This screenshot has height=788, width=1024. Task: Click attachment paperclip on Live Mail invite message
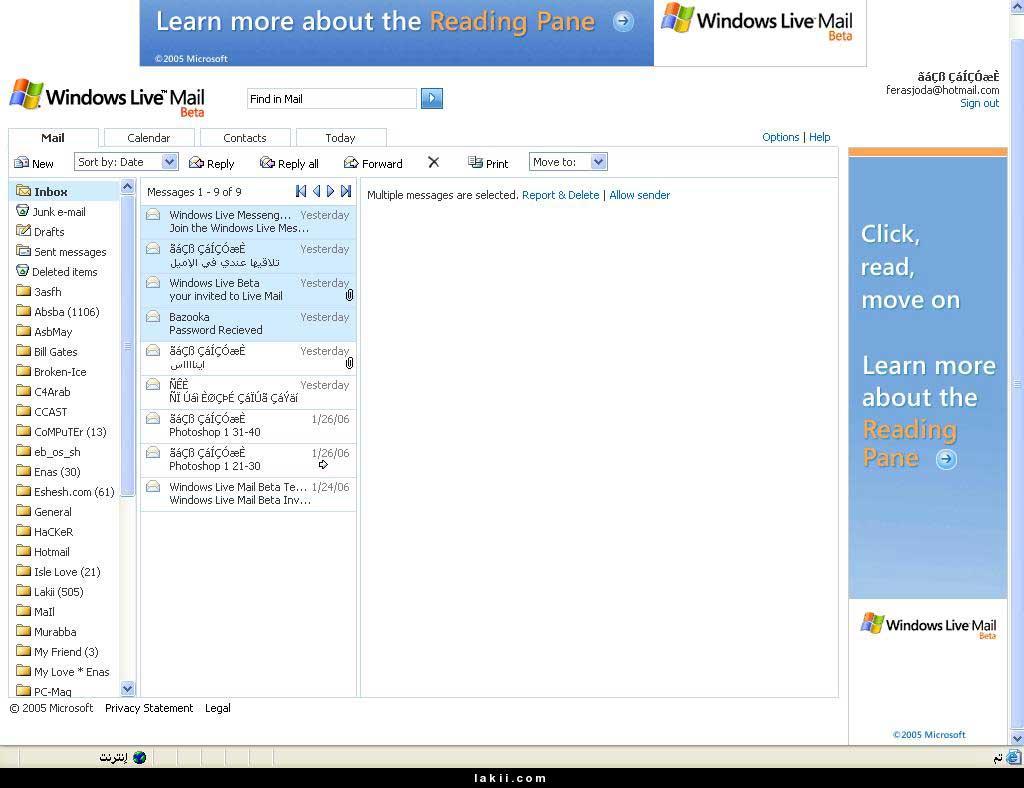tap(349, 295)
